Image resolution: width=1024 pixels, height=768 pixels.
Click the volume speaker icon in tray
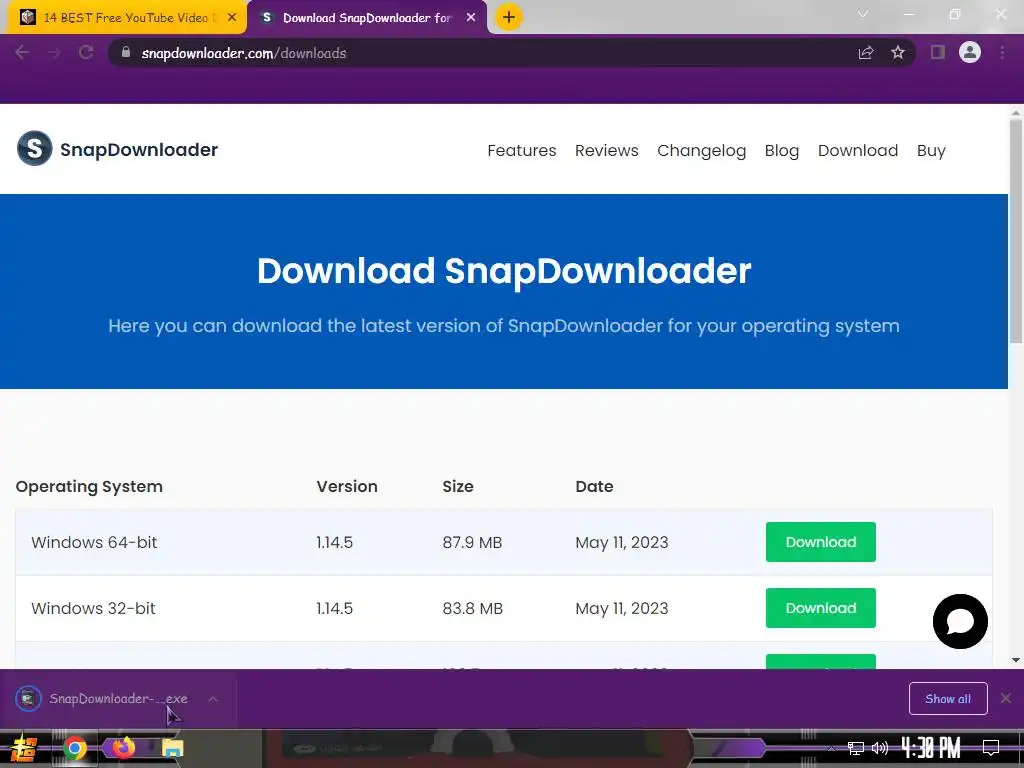click(x=880, y=748)
